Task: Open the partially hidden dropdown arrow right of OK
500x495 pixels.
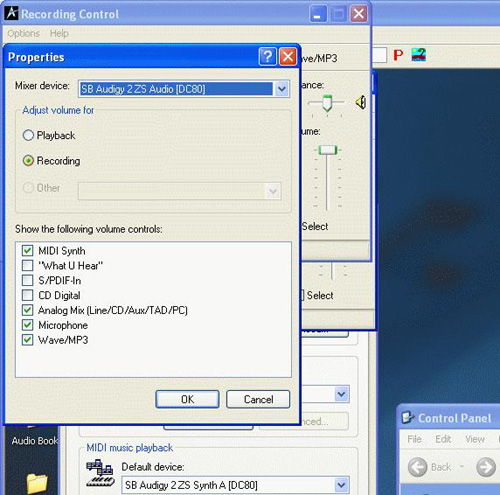Action: tap(341, 394)
